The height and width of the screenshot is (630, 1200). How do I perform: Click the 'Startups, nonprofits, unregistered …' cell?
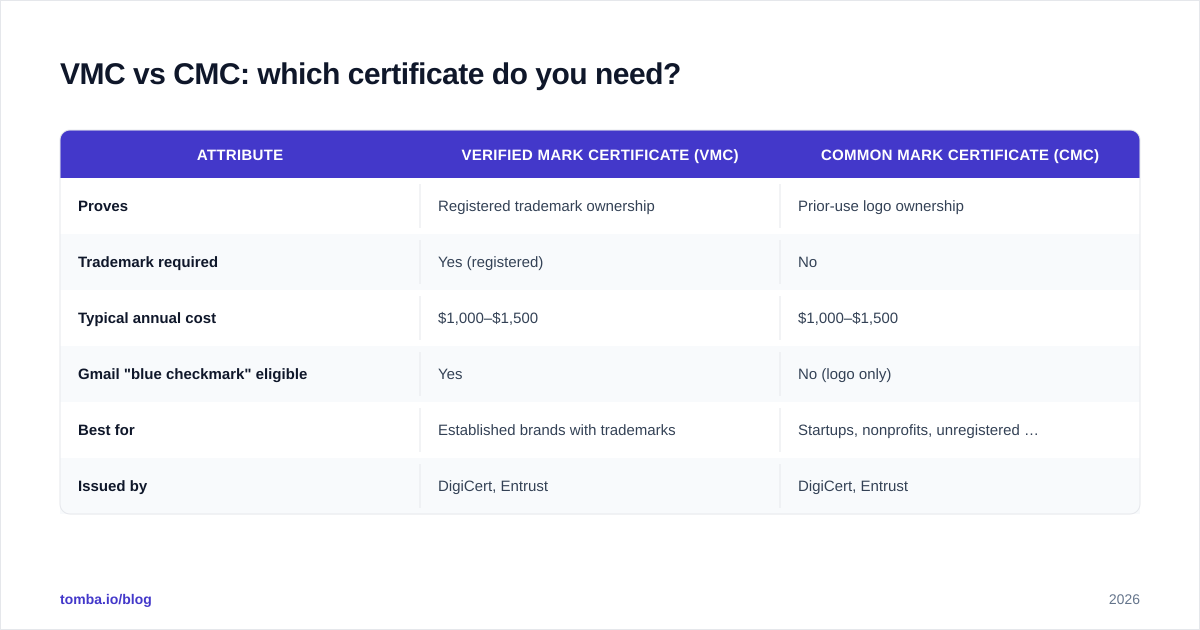click(918, 430)
